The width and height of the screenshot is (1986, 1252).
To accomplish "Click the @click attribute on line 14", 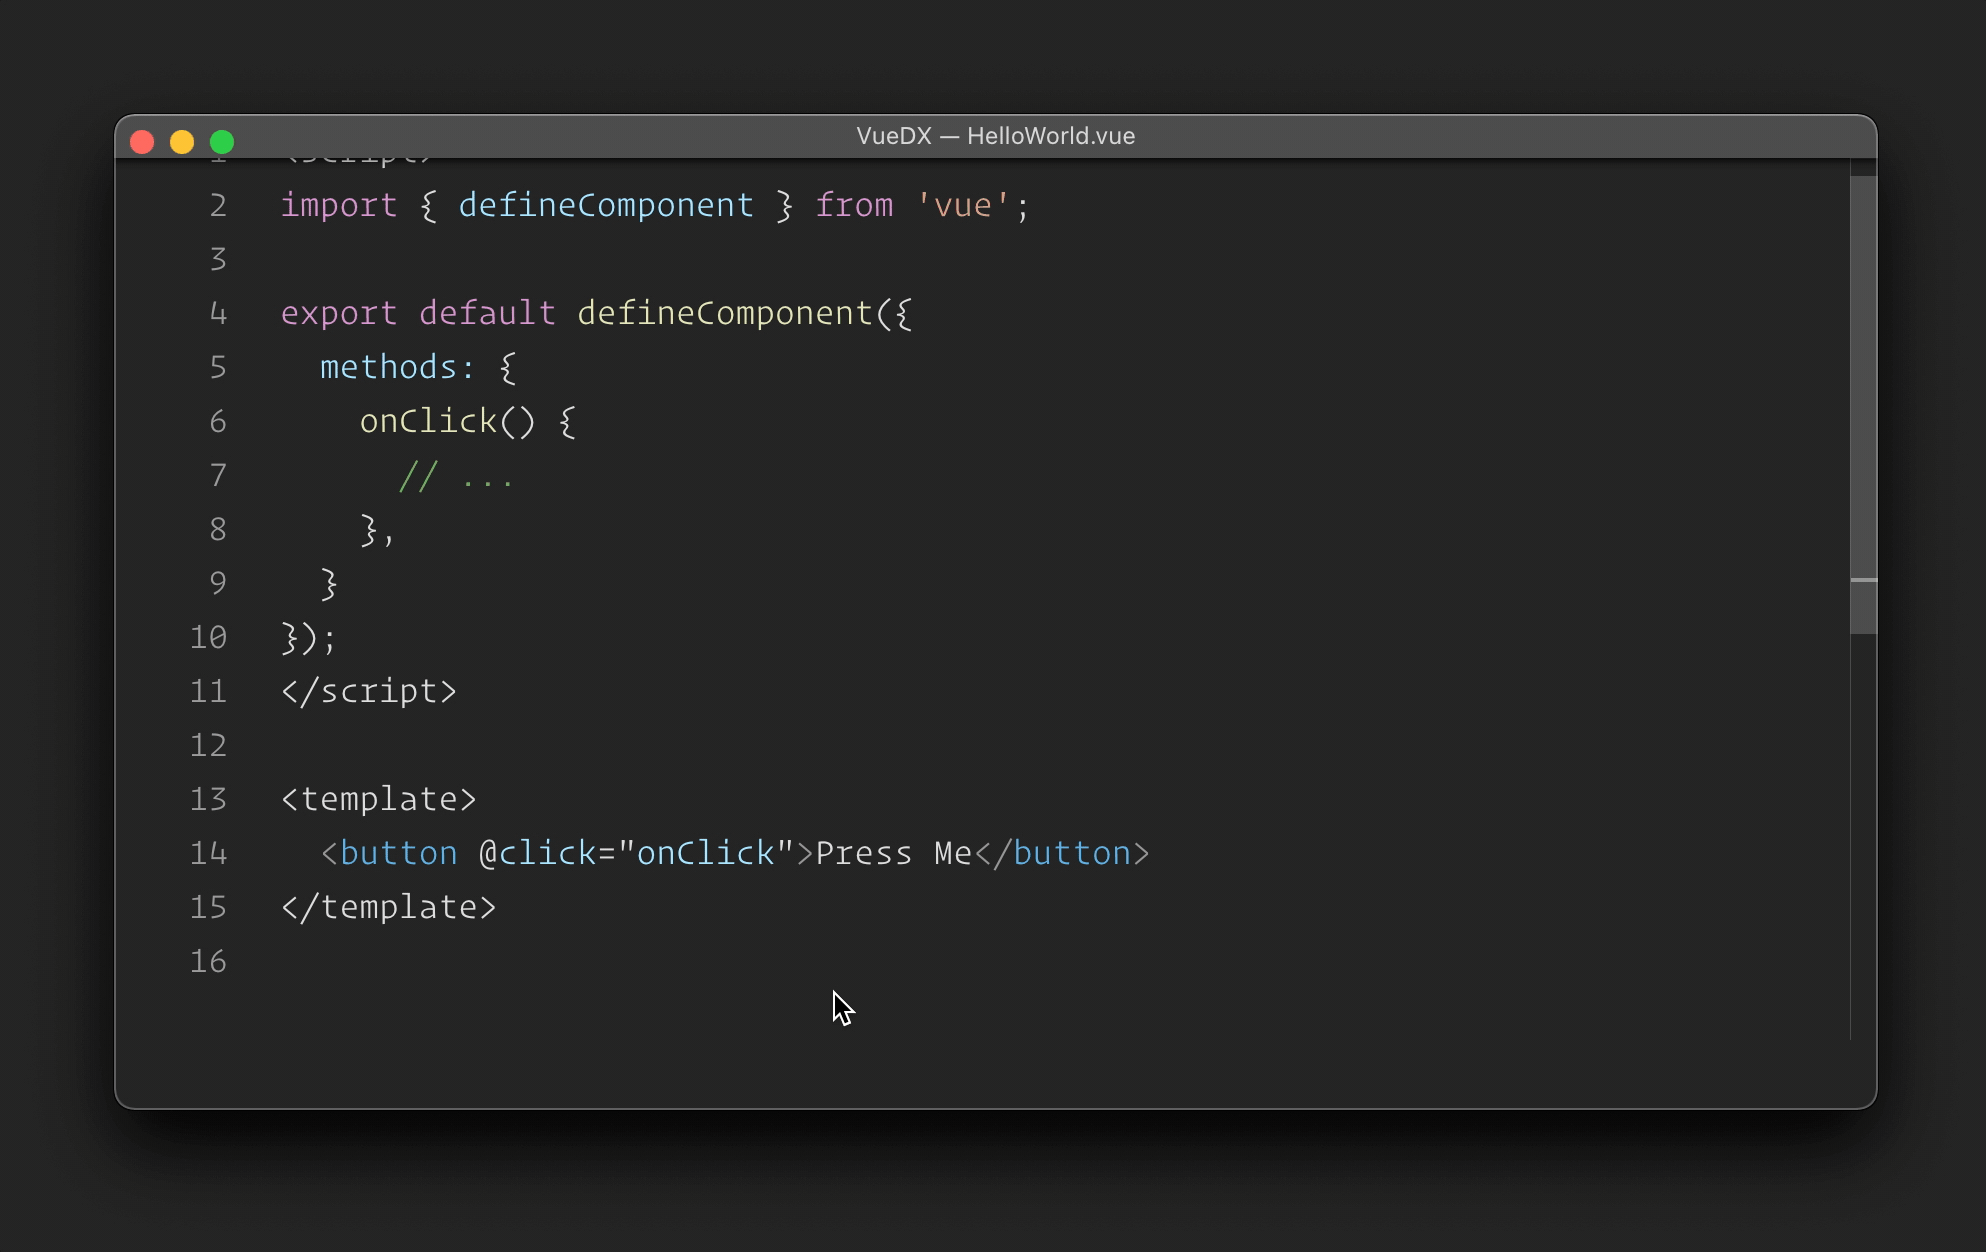I will point(536,853).
